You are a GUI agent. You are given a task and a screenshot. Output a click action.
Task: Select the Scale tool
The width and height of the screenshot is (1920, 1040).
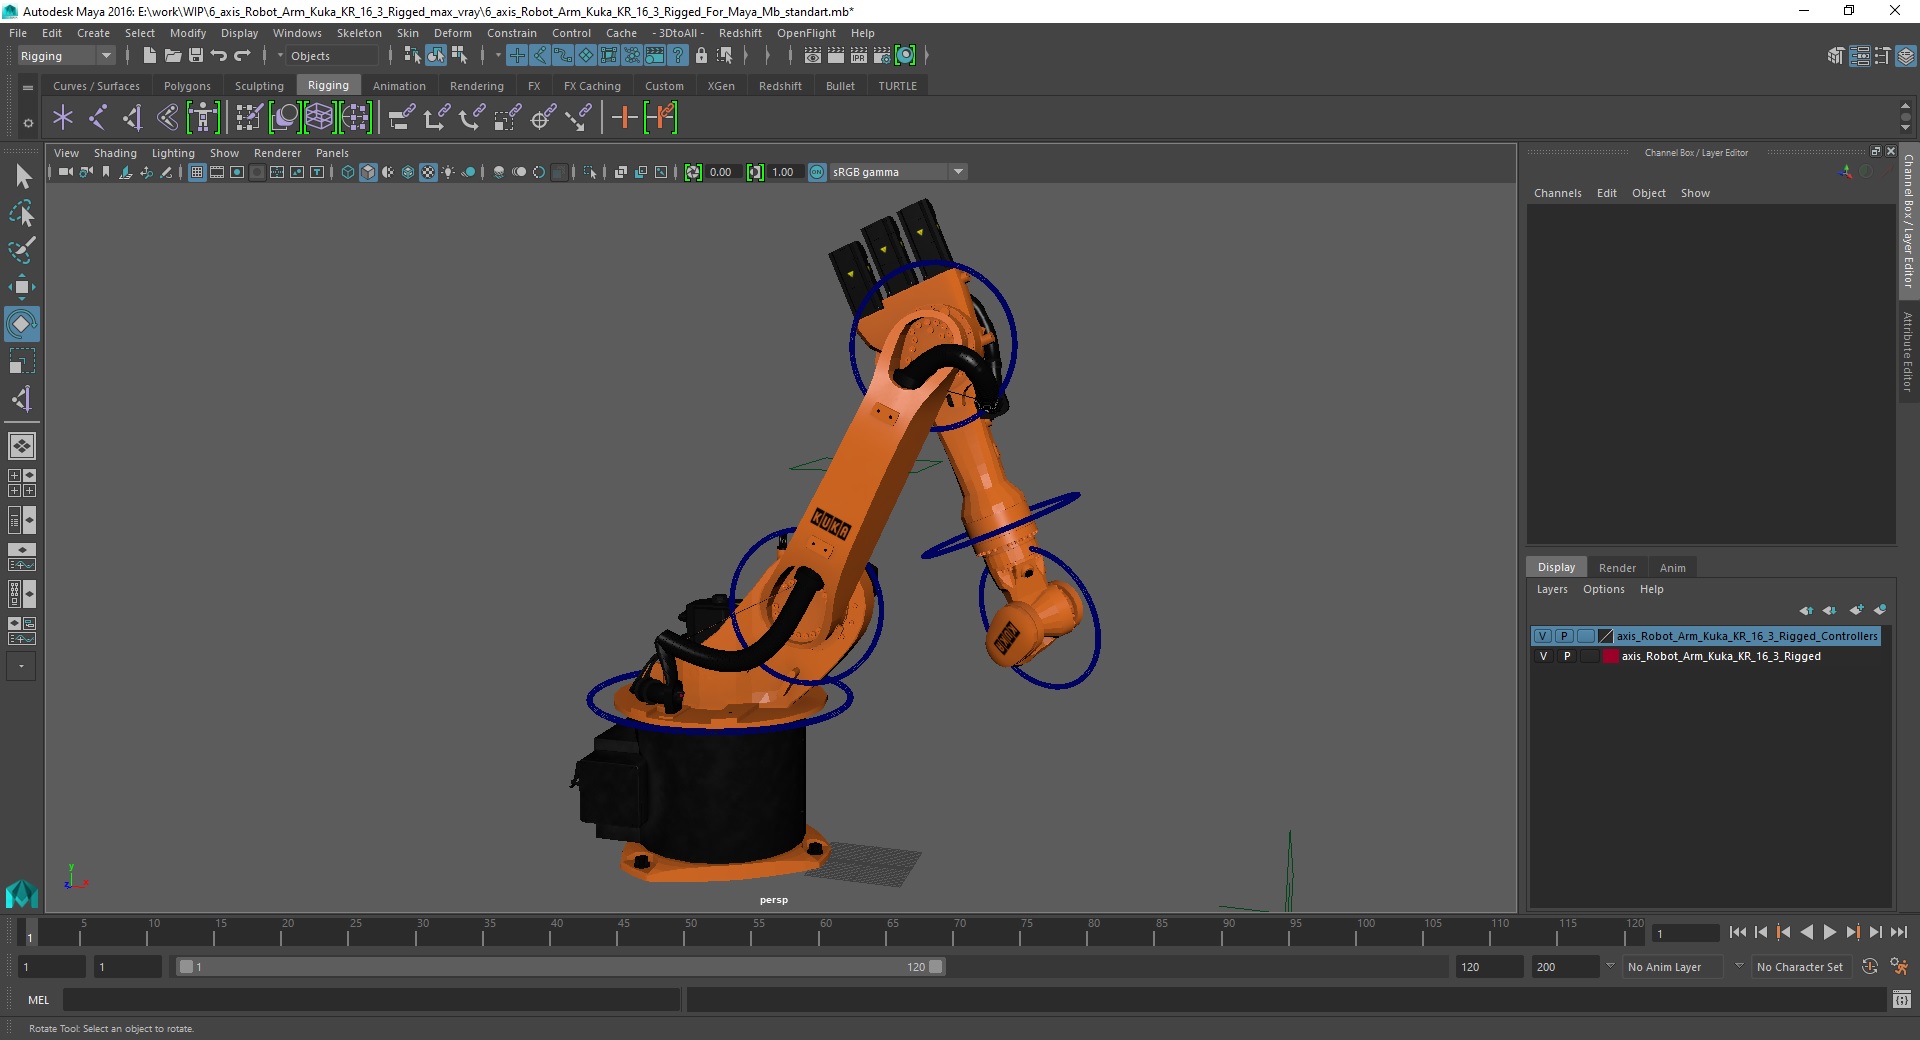pos(22,361)
